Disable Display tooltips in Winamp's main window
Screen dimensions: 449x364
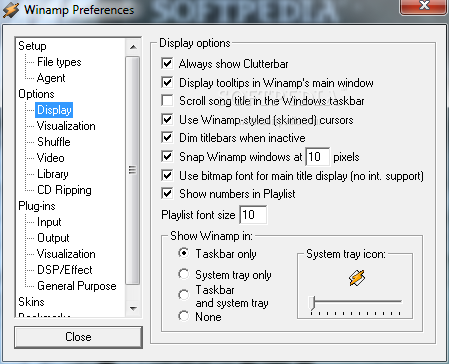tap(167, 82)
